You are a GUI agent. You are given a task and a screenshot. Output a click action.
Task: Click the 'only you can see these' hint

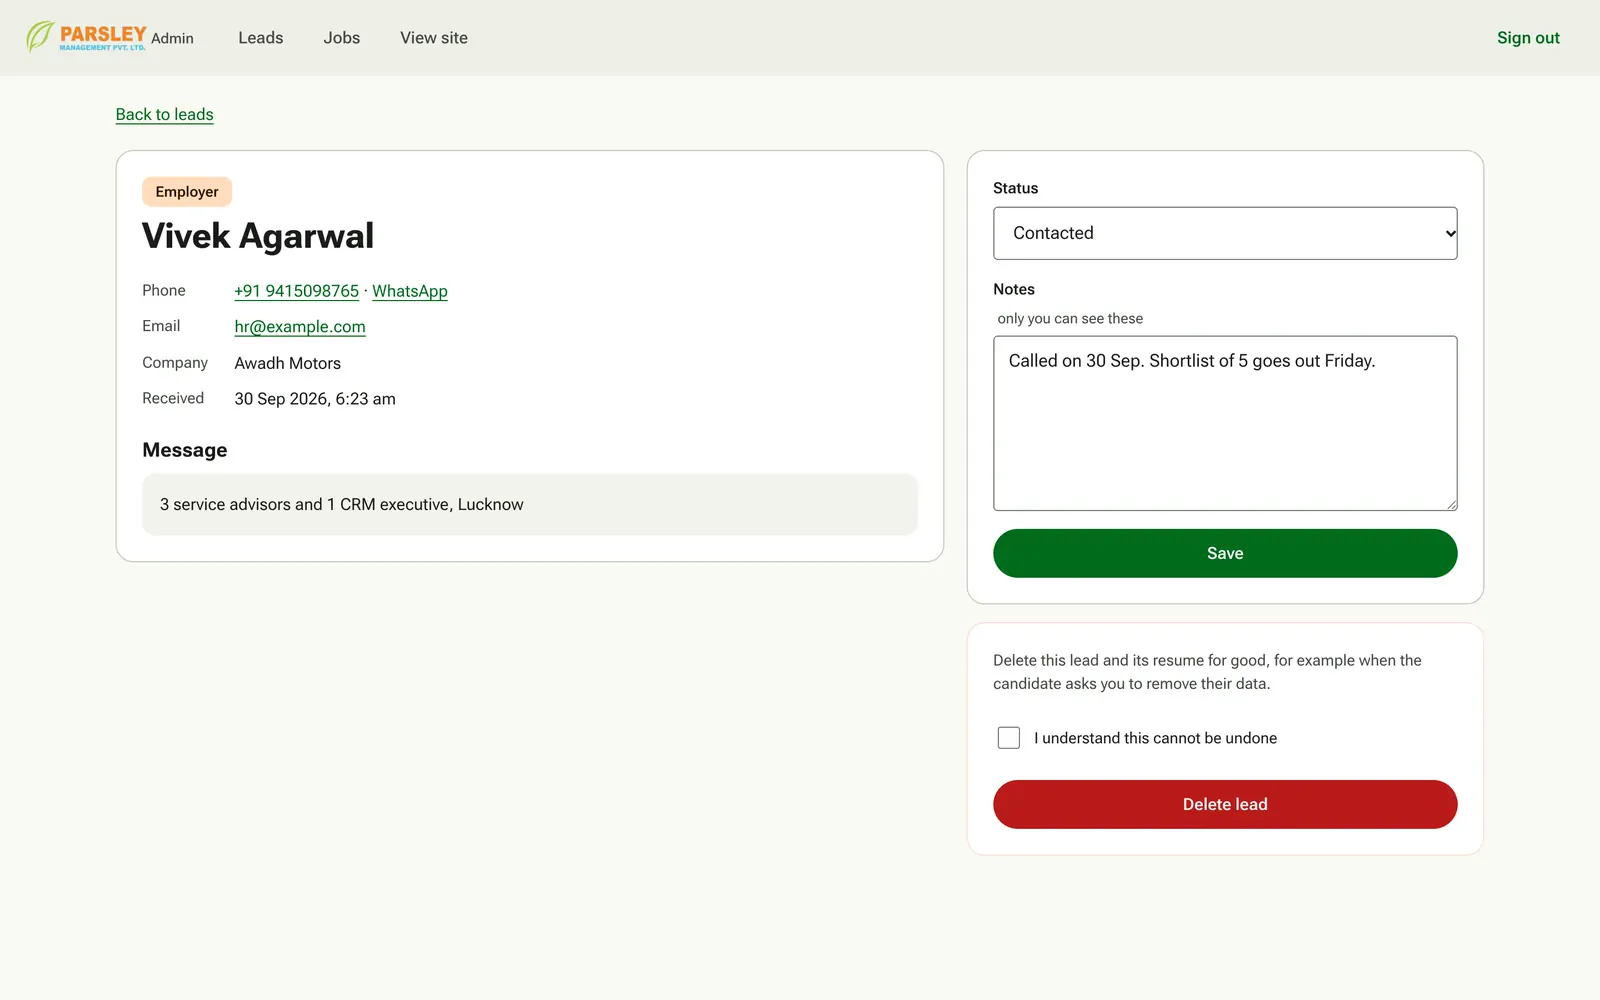[1070, 318]
